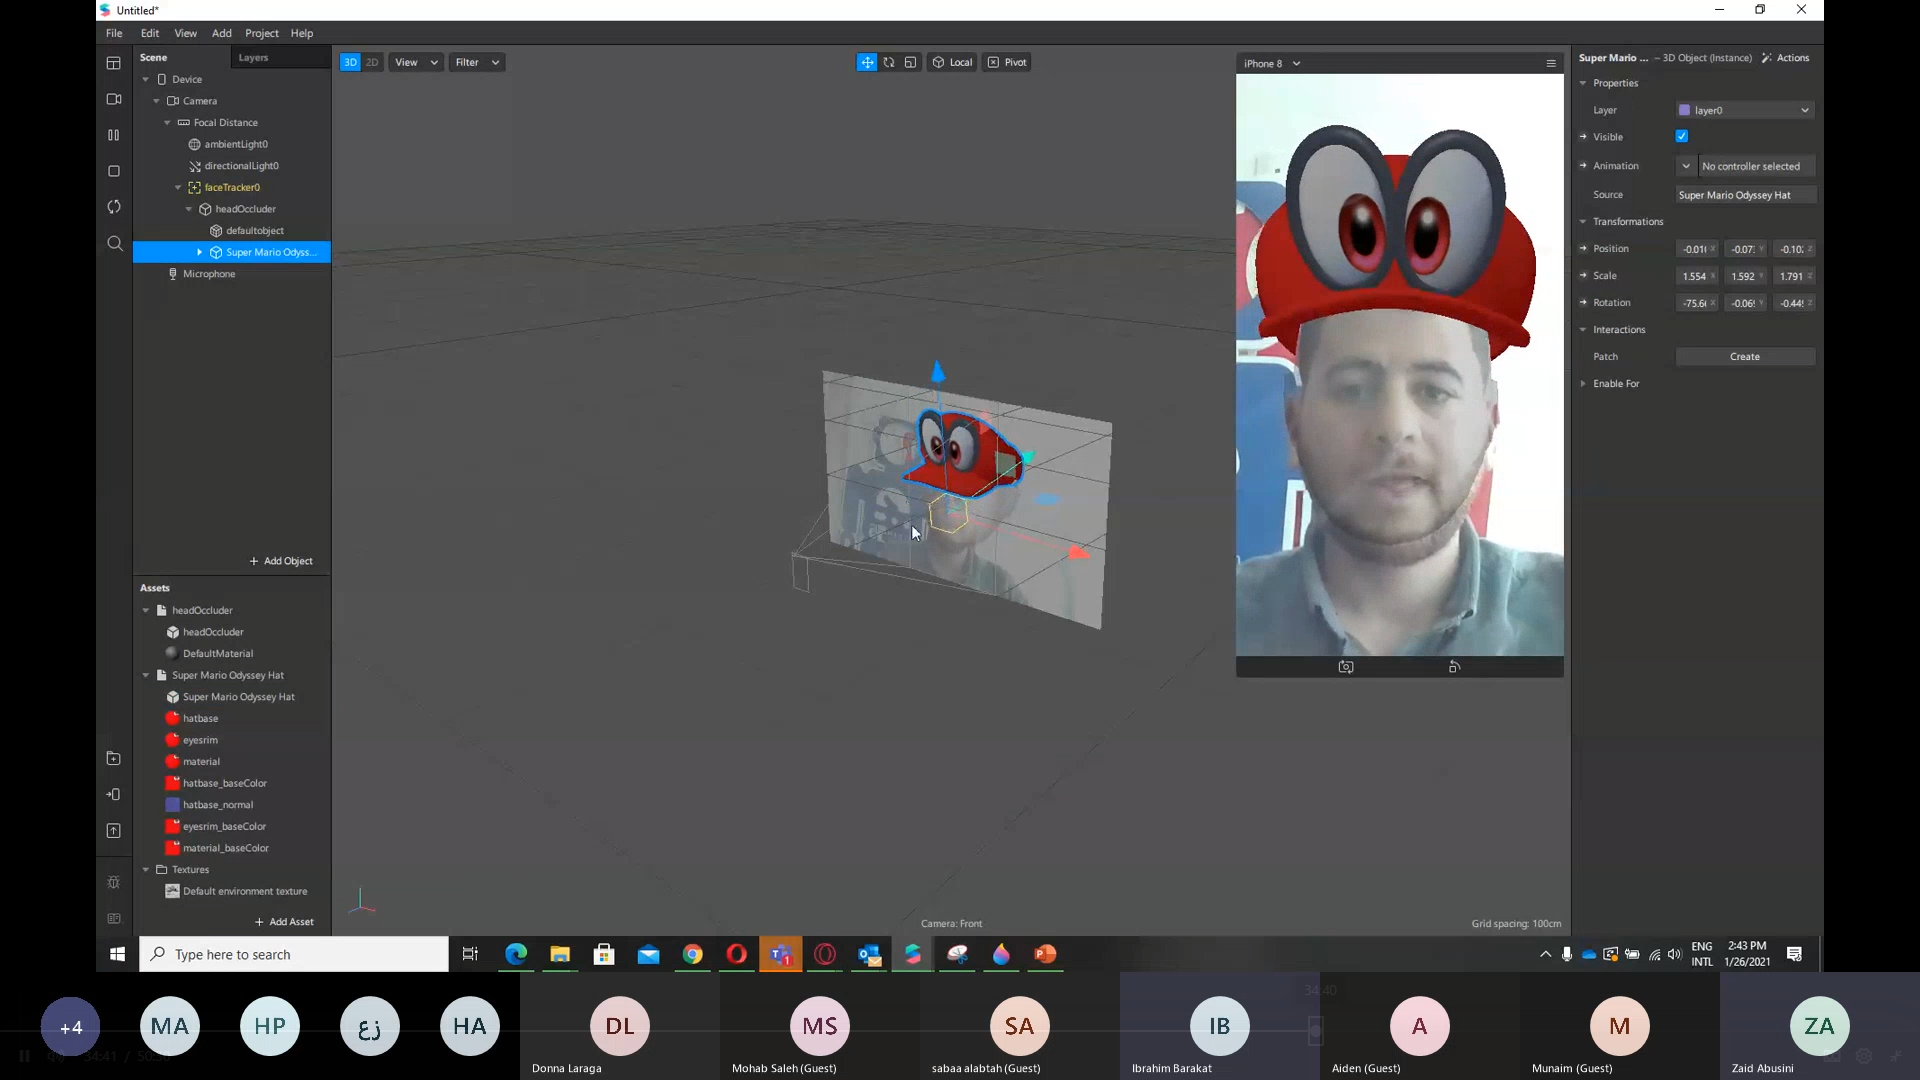Show the +4 more participants
This screenshot has width=1920, height=1080.
(70, 1026)
